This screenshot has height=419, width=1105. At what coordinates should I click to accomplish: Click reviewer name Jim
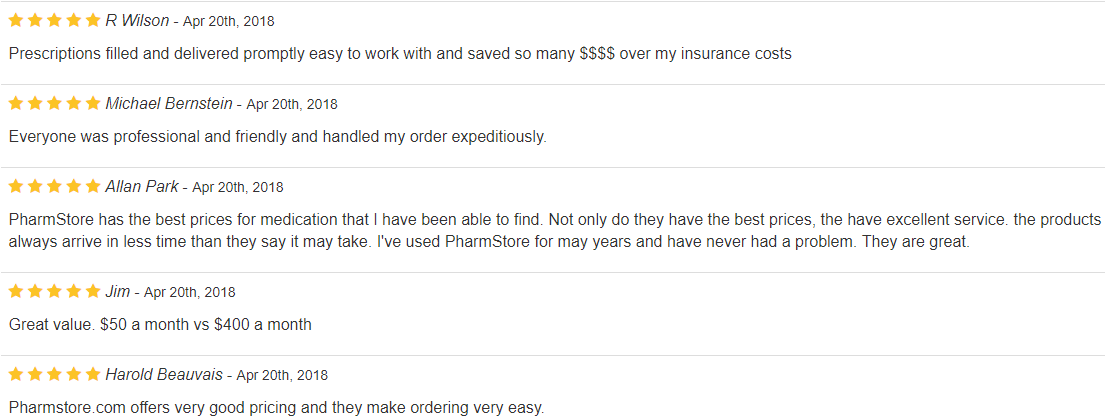point(118,292)
